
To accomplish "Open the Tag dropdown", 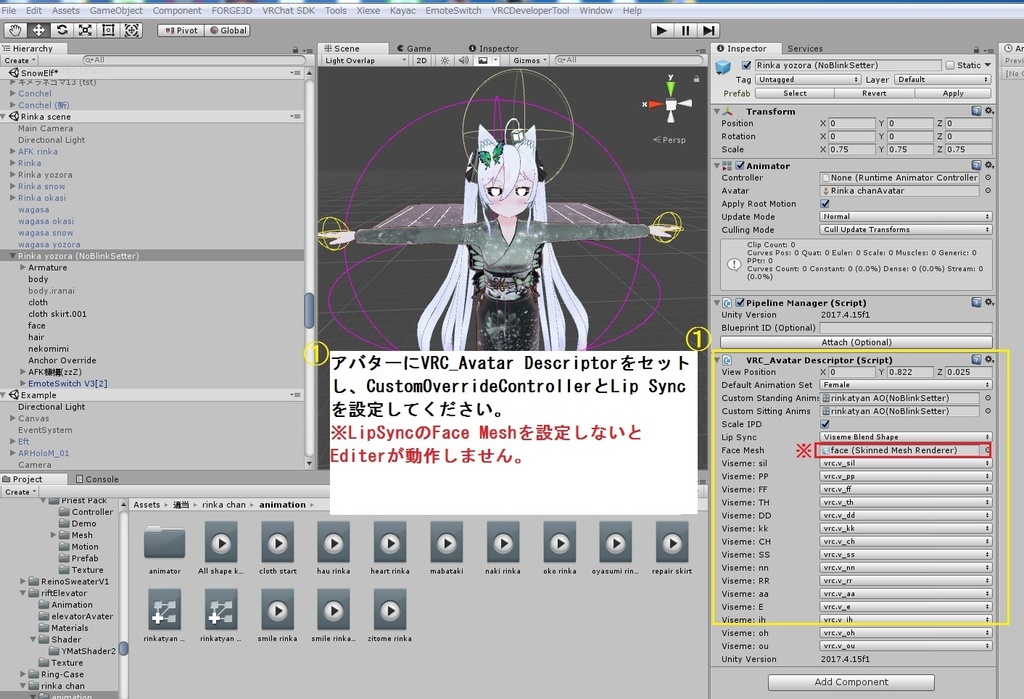I will 808,80.
